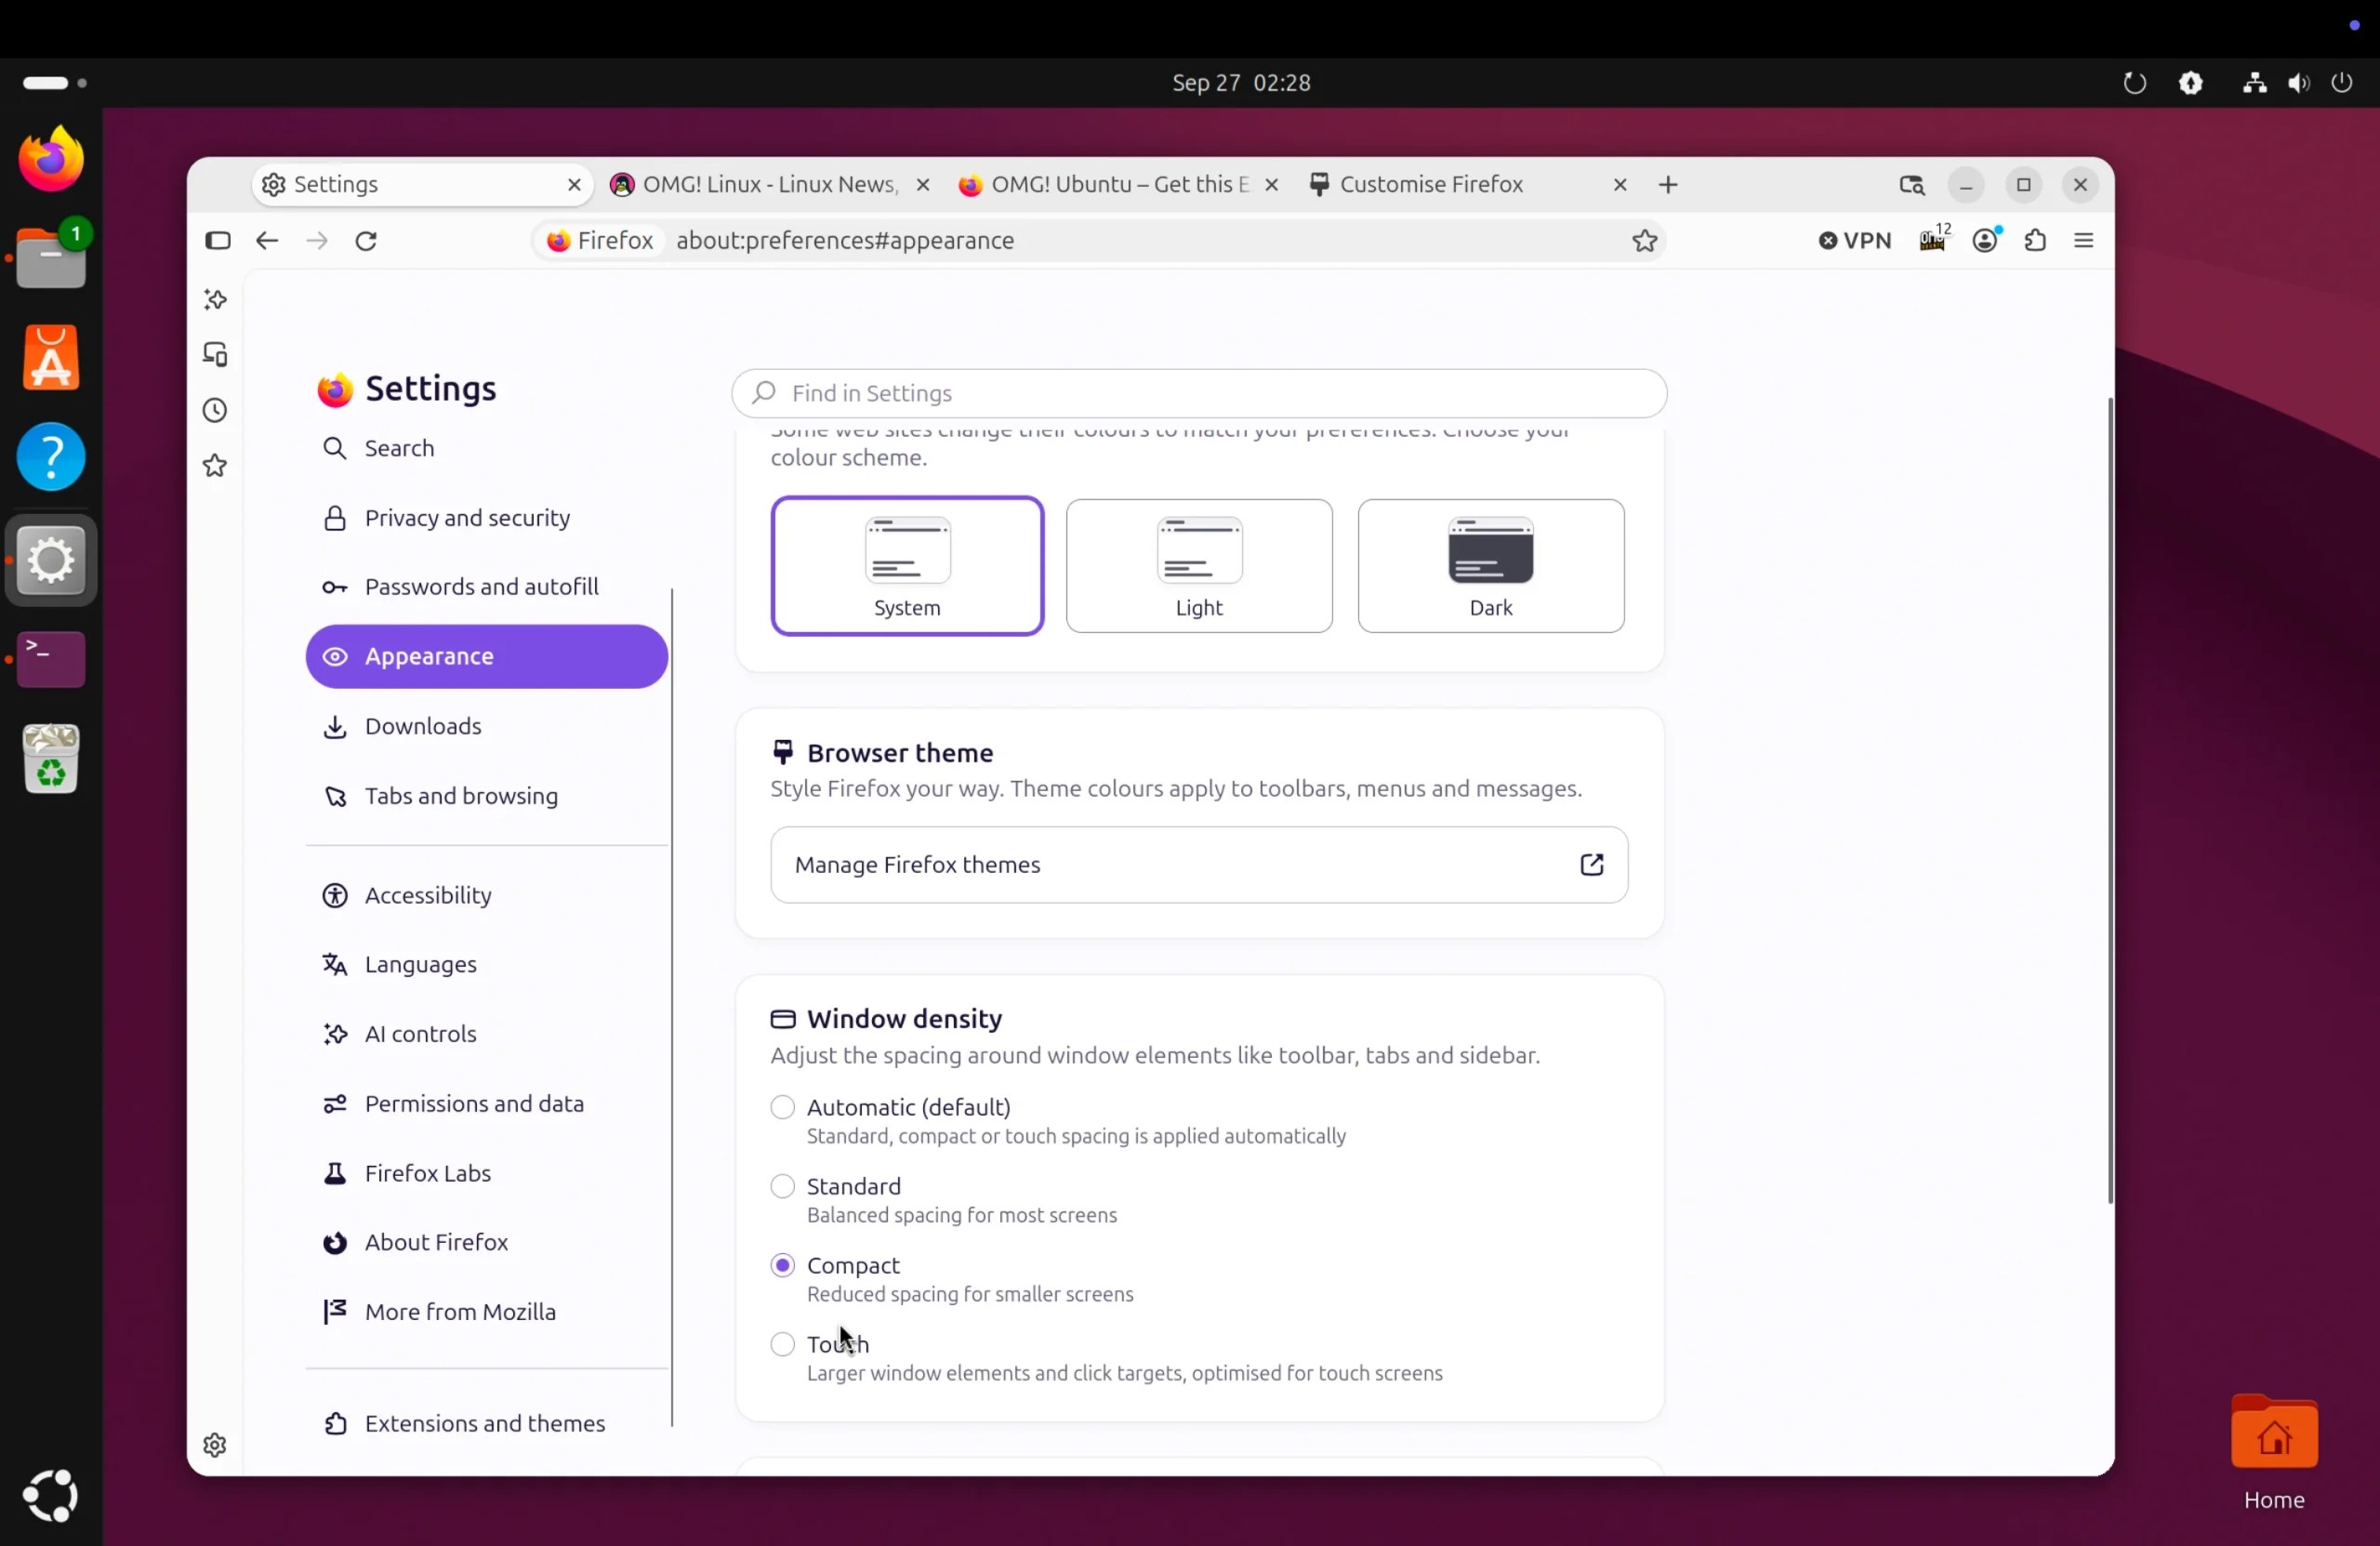Bookmark this page with the star icon

point(1645,240)
